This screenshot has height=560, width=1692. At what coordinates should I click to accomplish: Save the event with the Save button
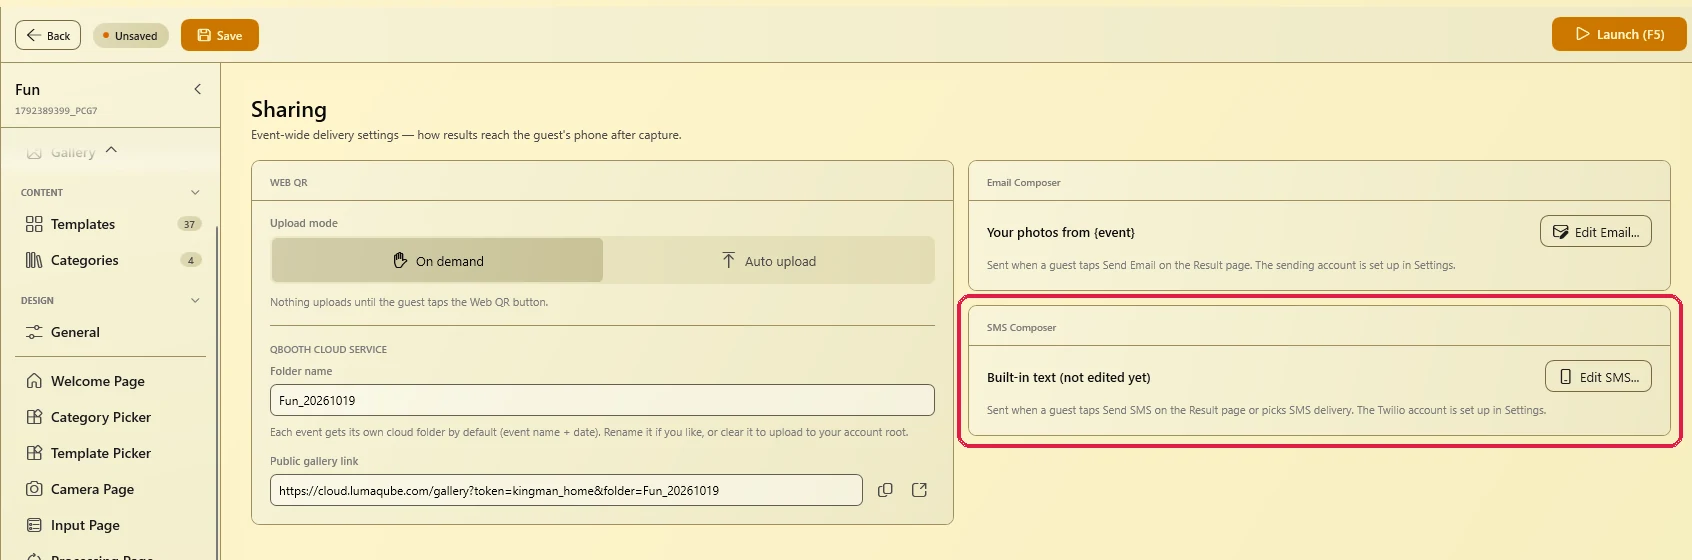point(220,35)
